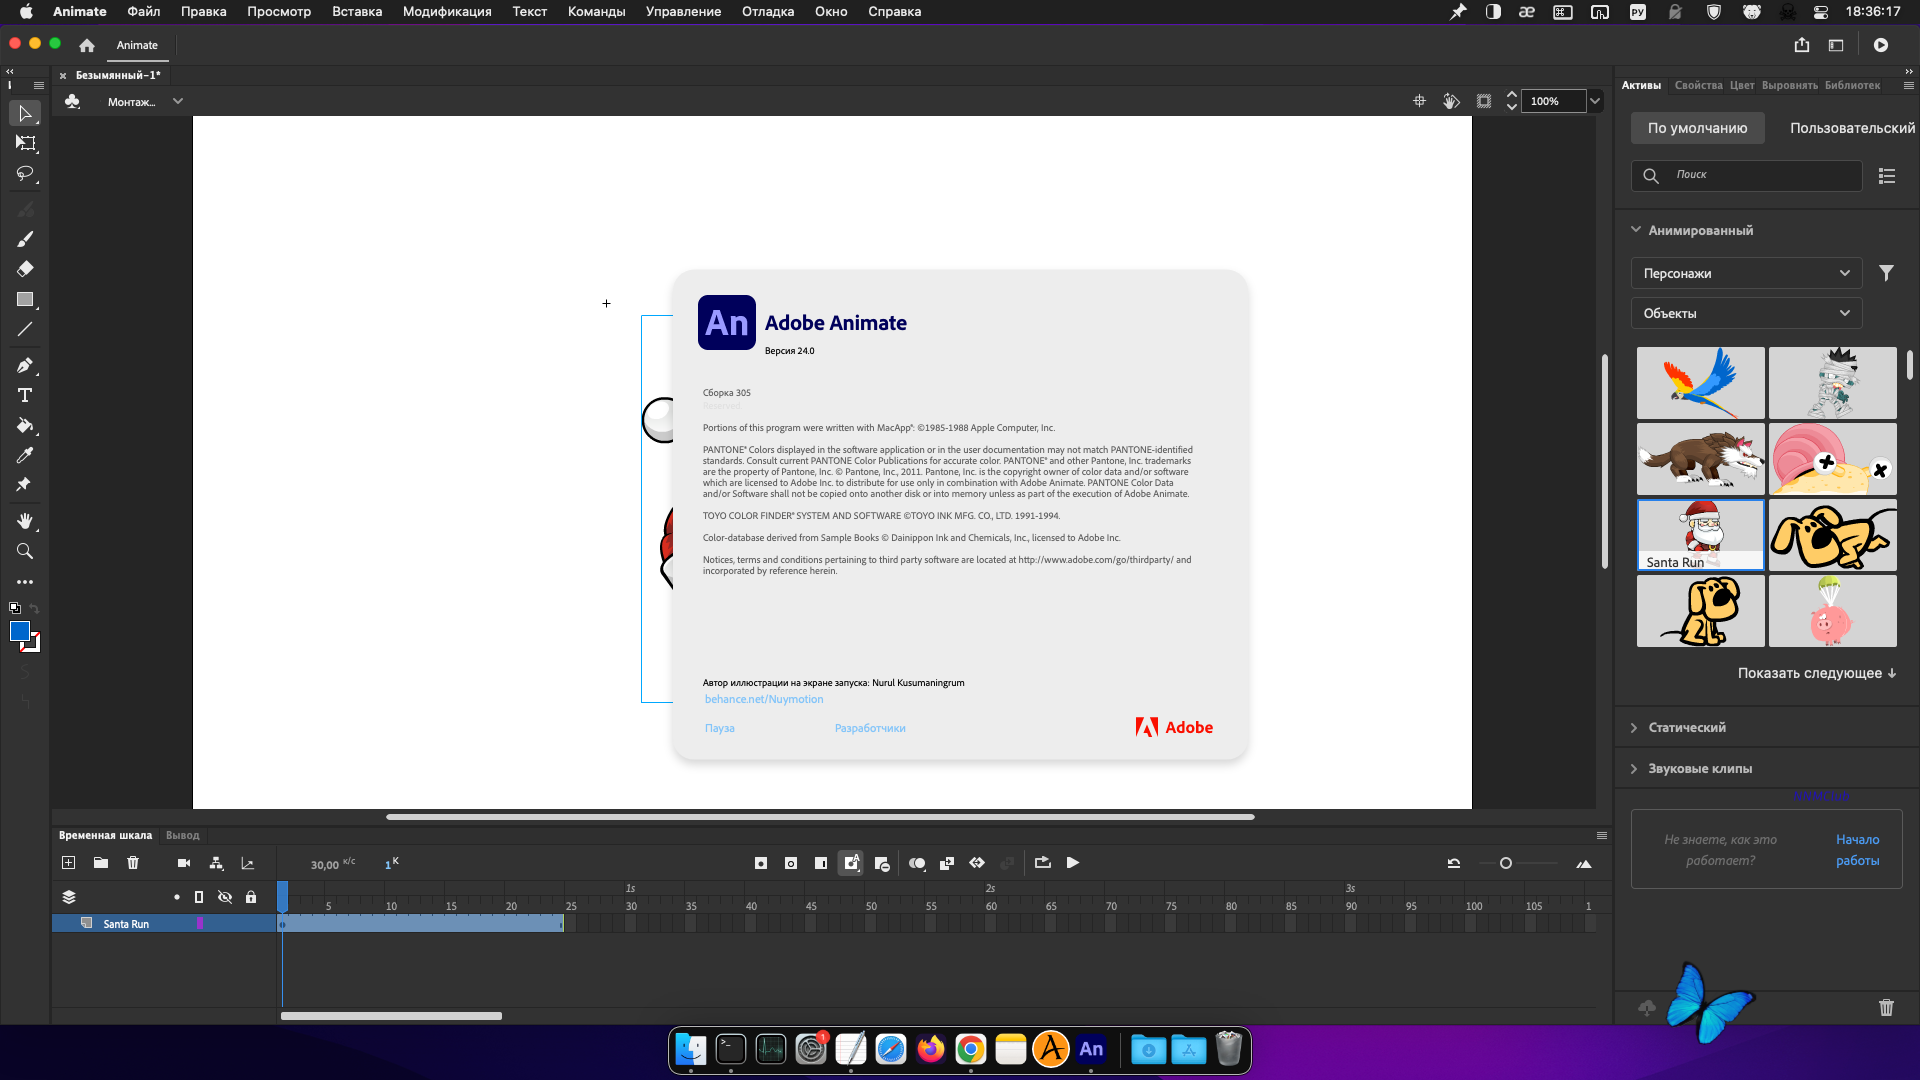Select the wolf character thumbnail
This screenshot has width=1920, height=1080.
(x=1700, y=459)
